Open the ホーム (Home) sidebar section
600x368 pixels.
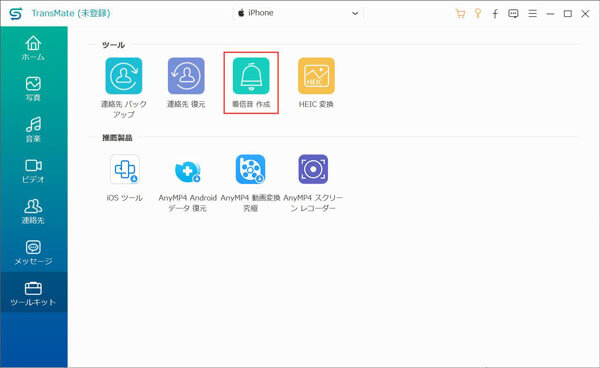tap(33, 48)
